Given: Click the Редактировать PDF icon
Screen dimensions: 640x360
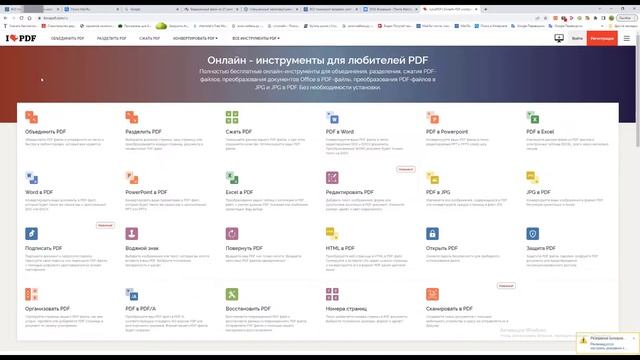Looking at the screenshot, I should click(x=332, y=178).
